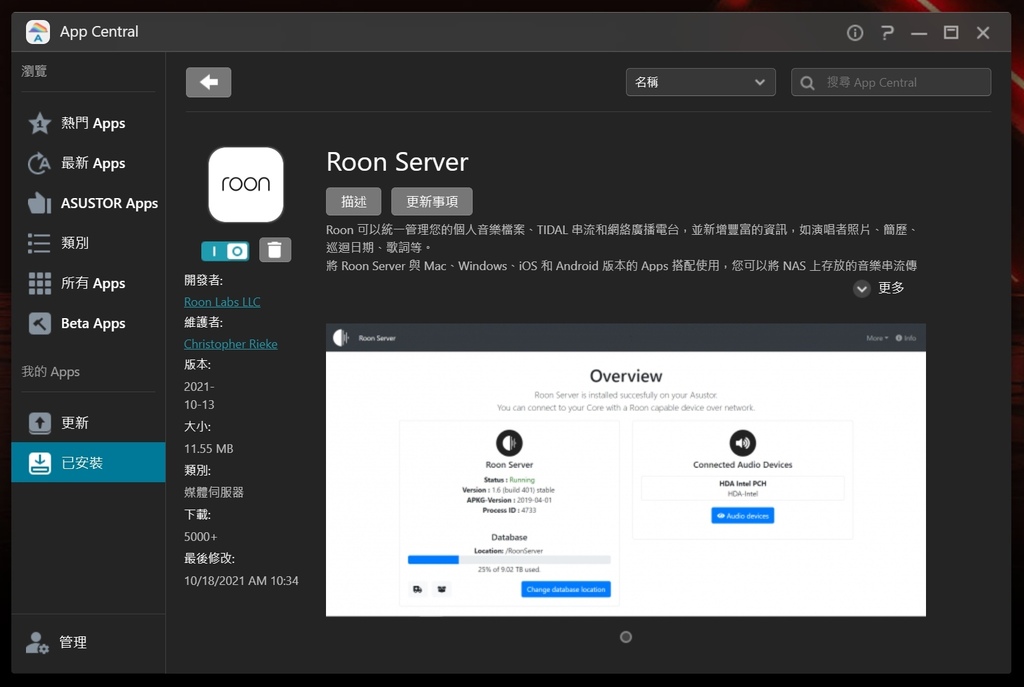1024x687 pixels.
Task: Click the search magnifier icon
Action: click(x=807, y=83)
